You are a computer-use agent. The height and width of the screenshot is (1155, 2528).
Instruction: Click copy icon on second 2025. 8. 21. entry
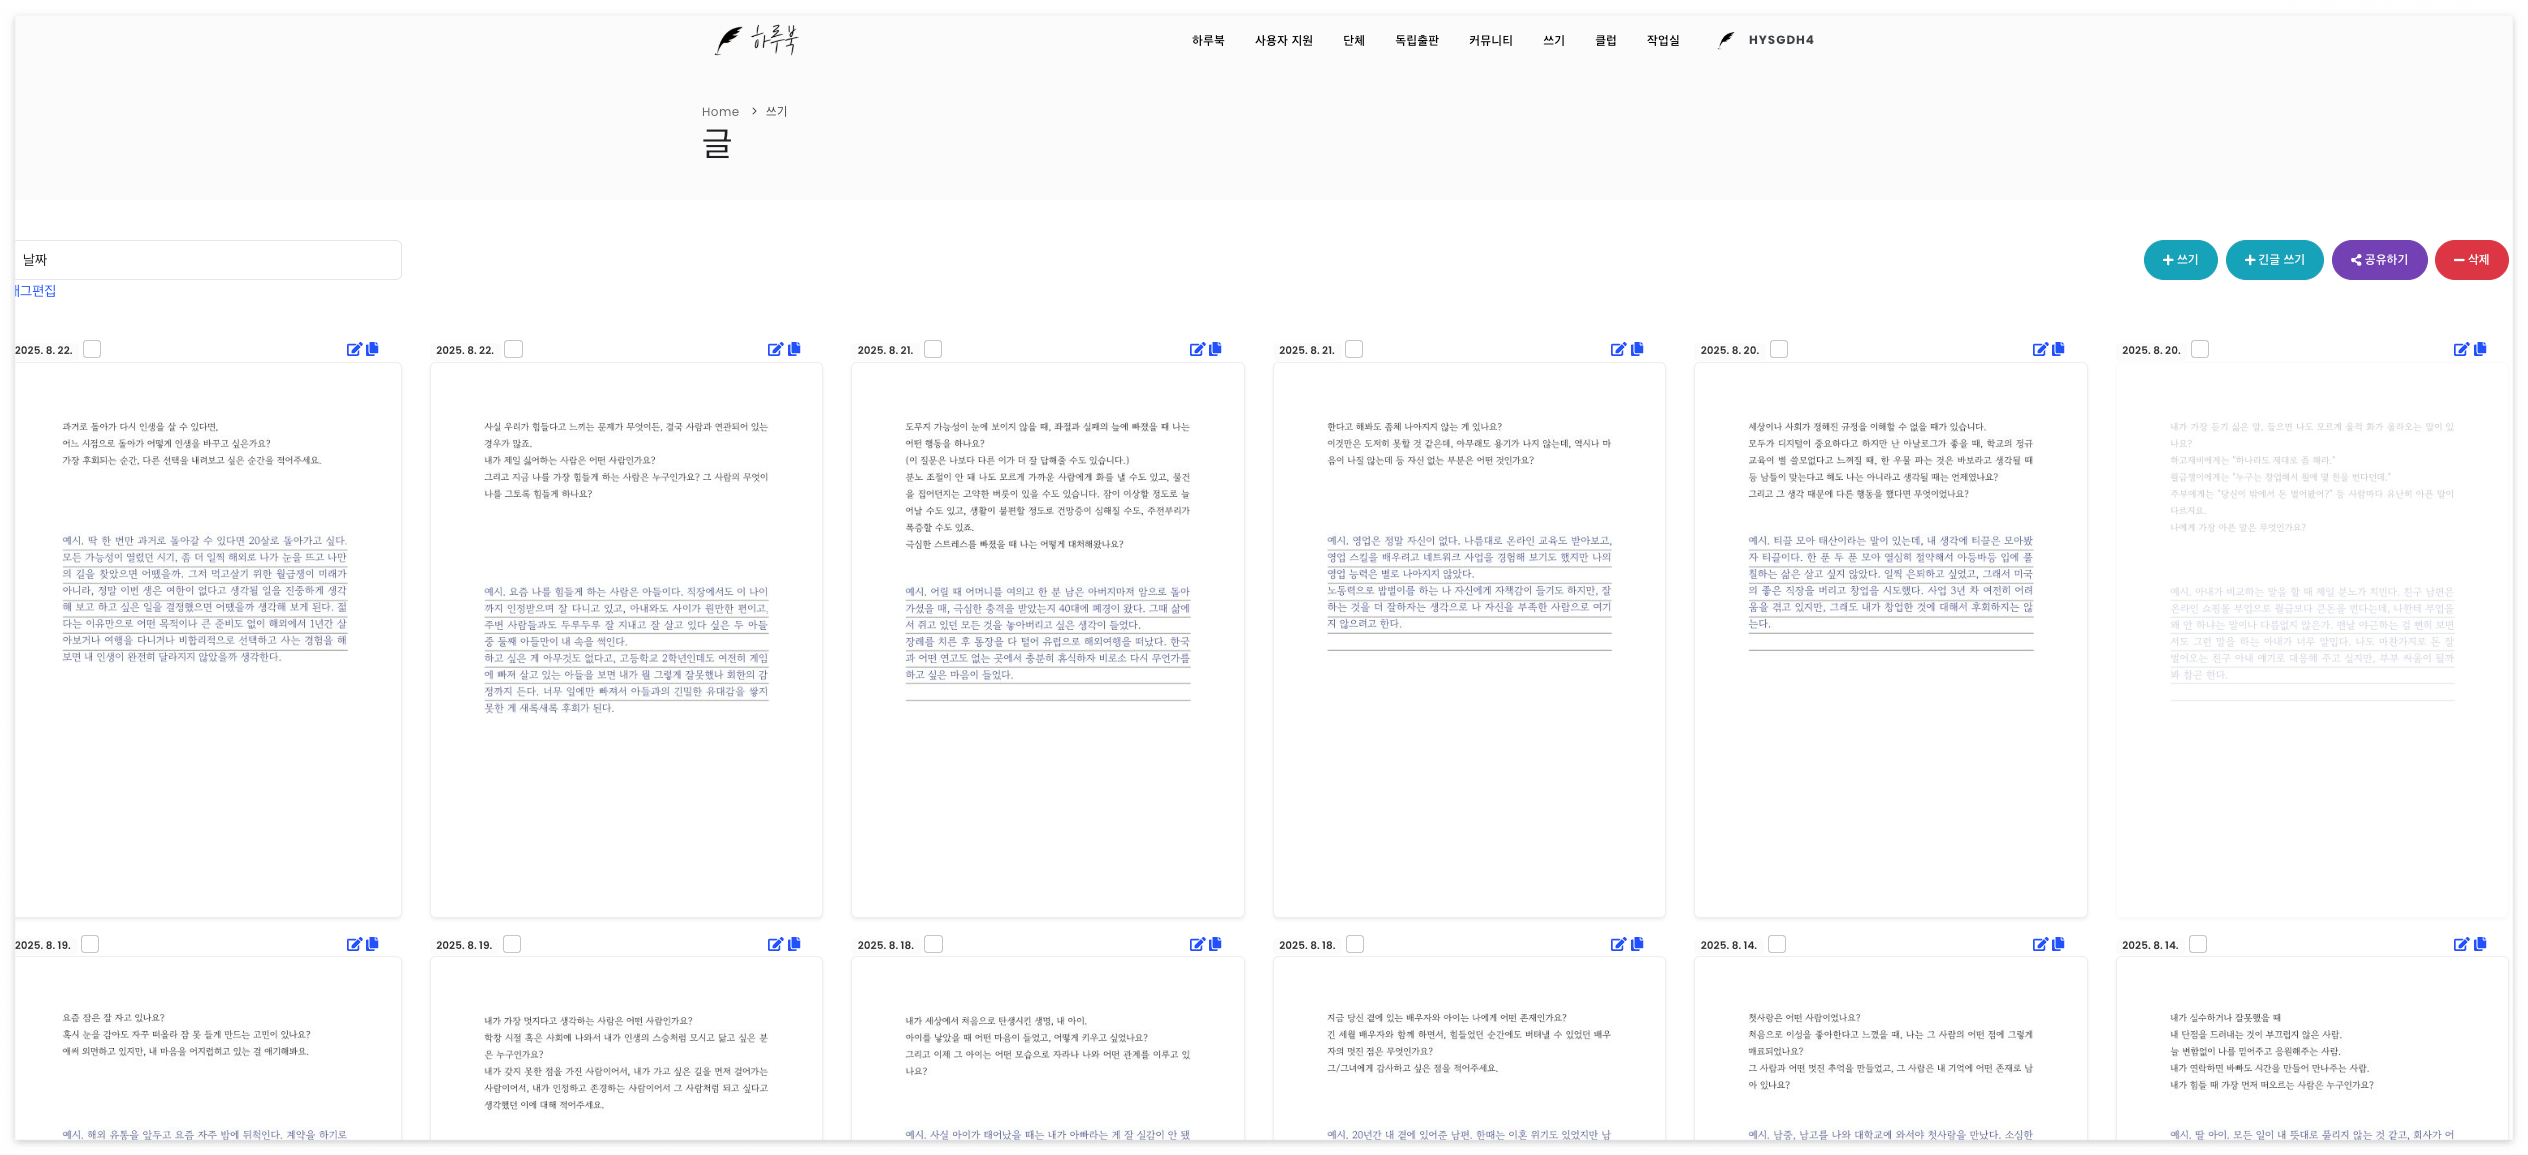click(x=1637, y=349)
